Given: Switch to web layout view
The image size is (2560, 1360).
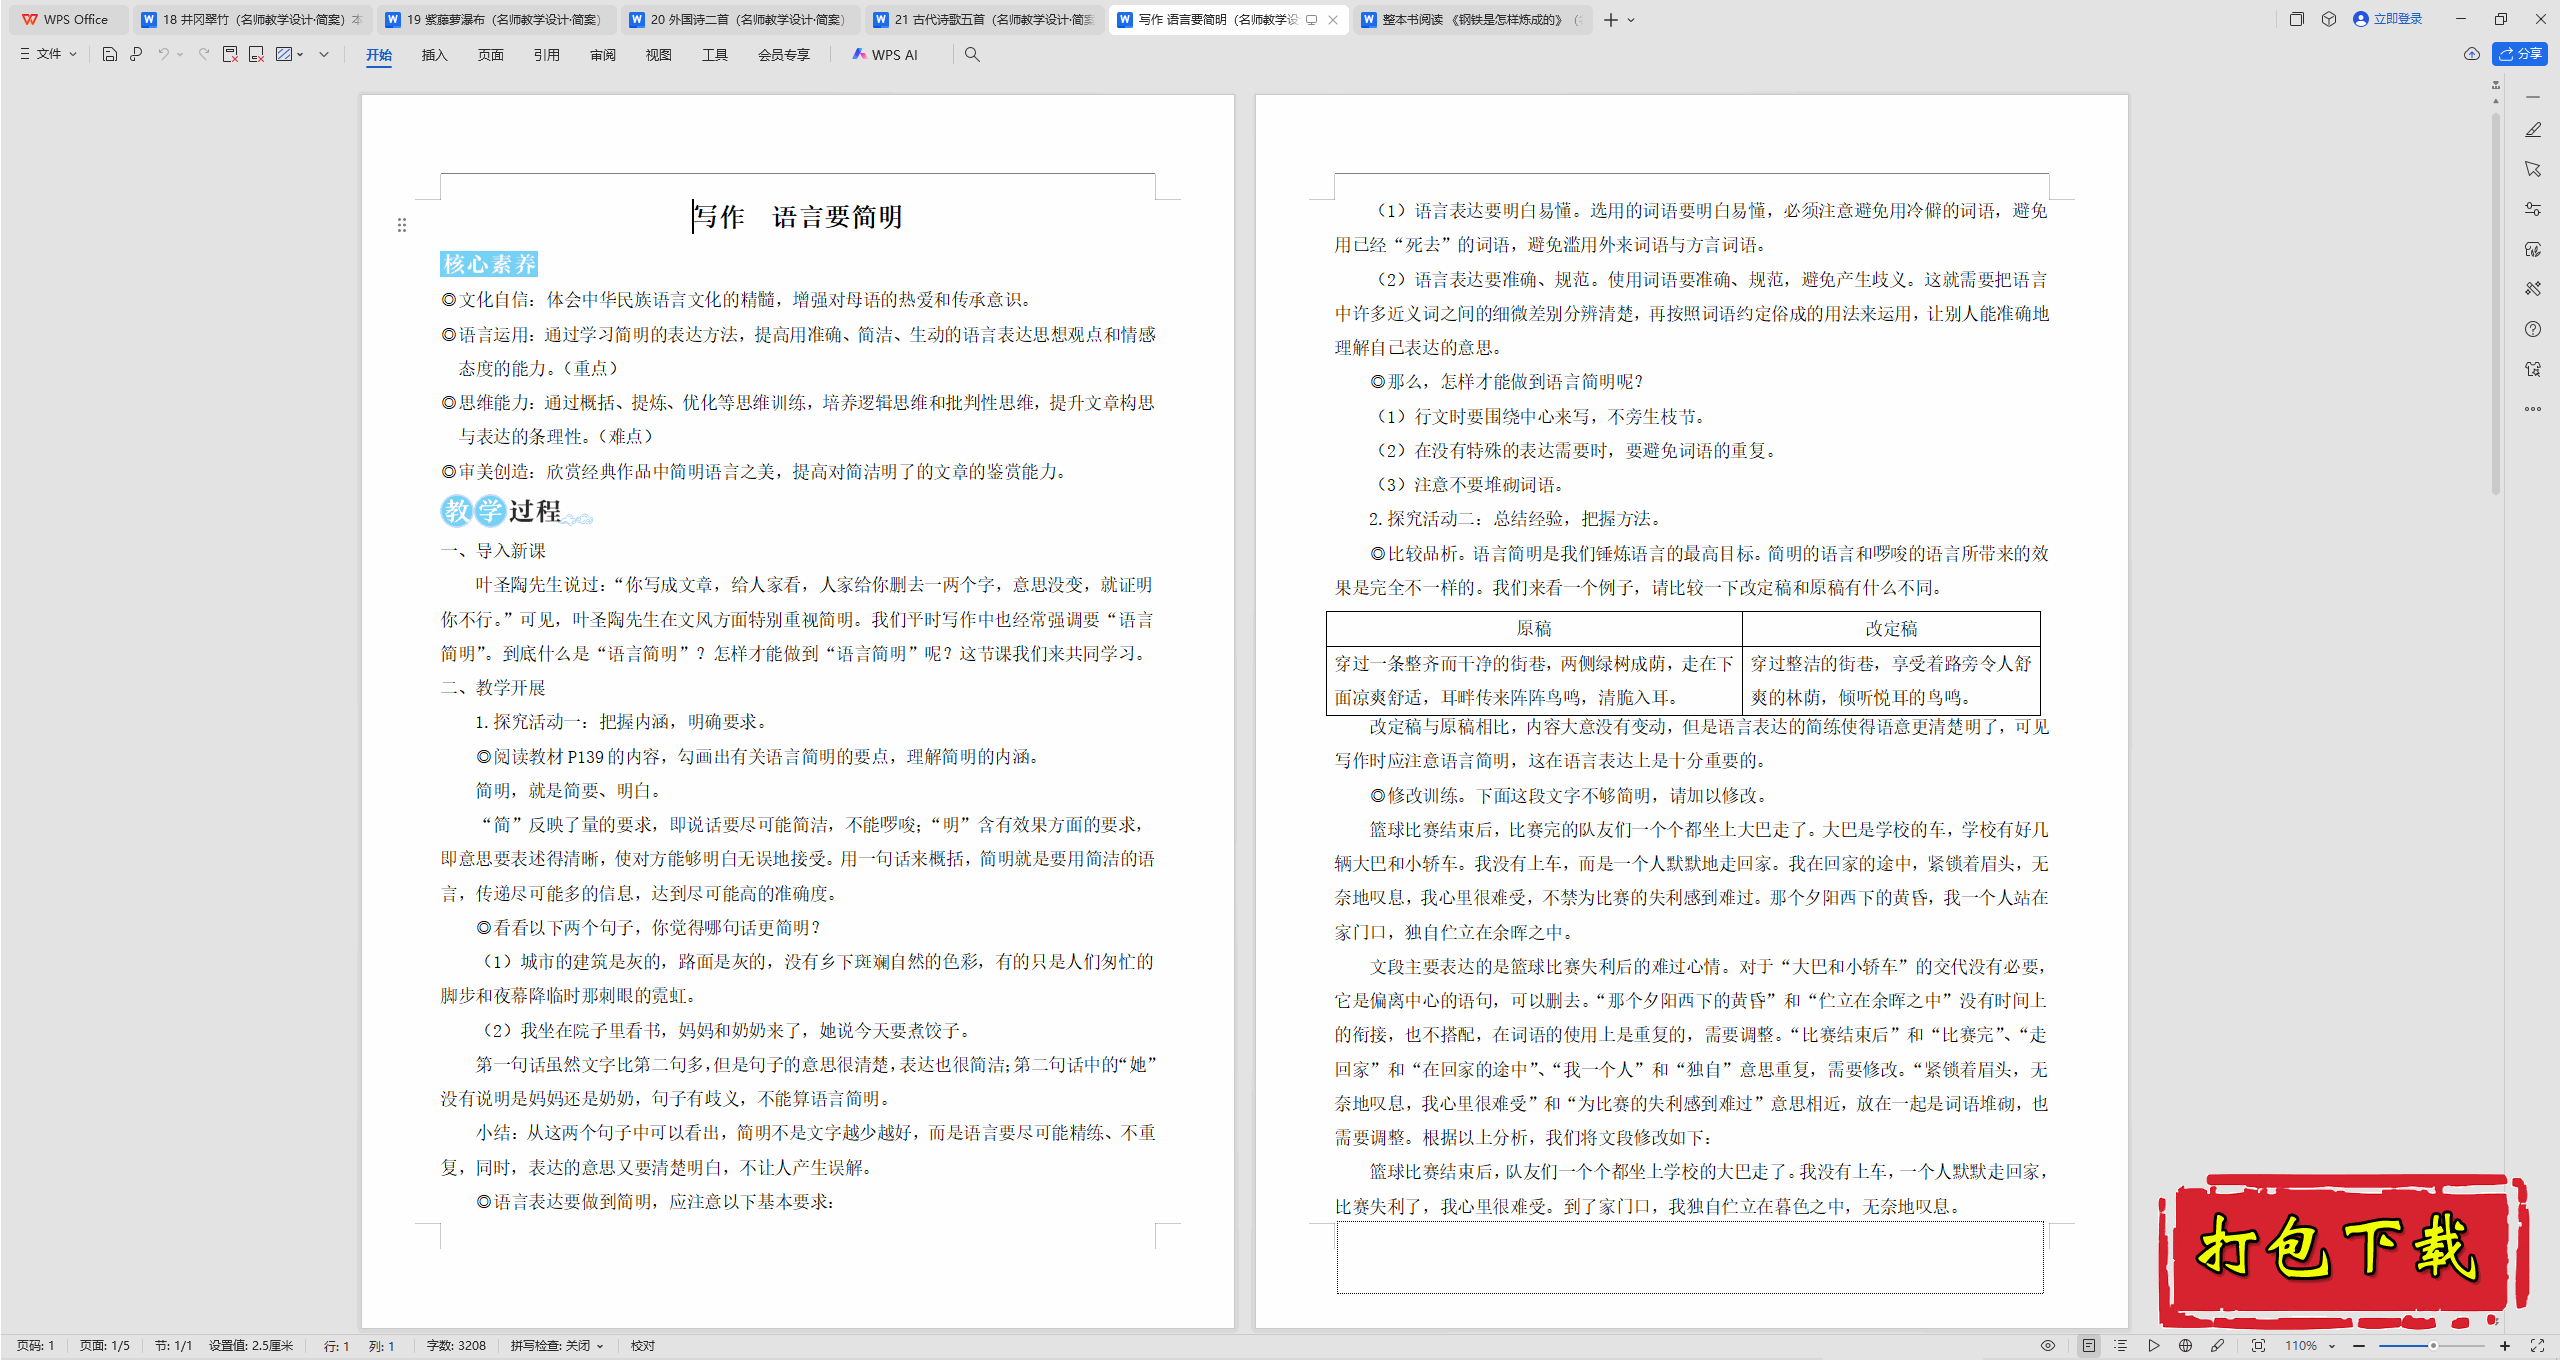Looking at the screenshot, I should [2185, 1345].
